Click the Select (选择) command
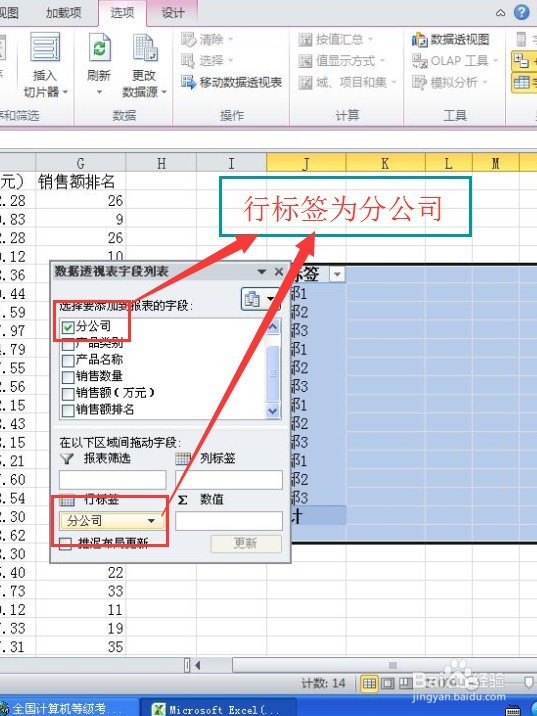This screenshot has width=537, height=716. (x=207, y=60)
